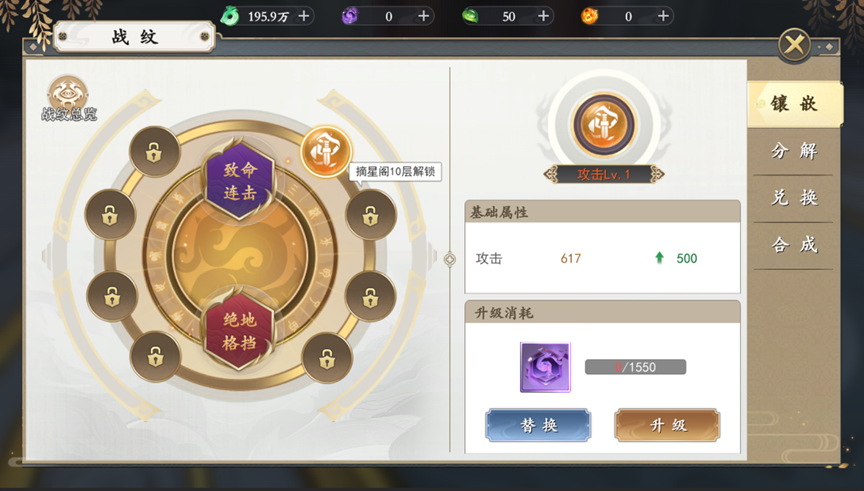Click the large attack rune emblem preview
This screenshot has height=491, width=864.
click(x=604, y=124)
